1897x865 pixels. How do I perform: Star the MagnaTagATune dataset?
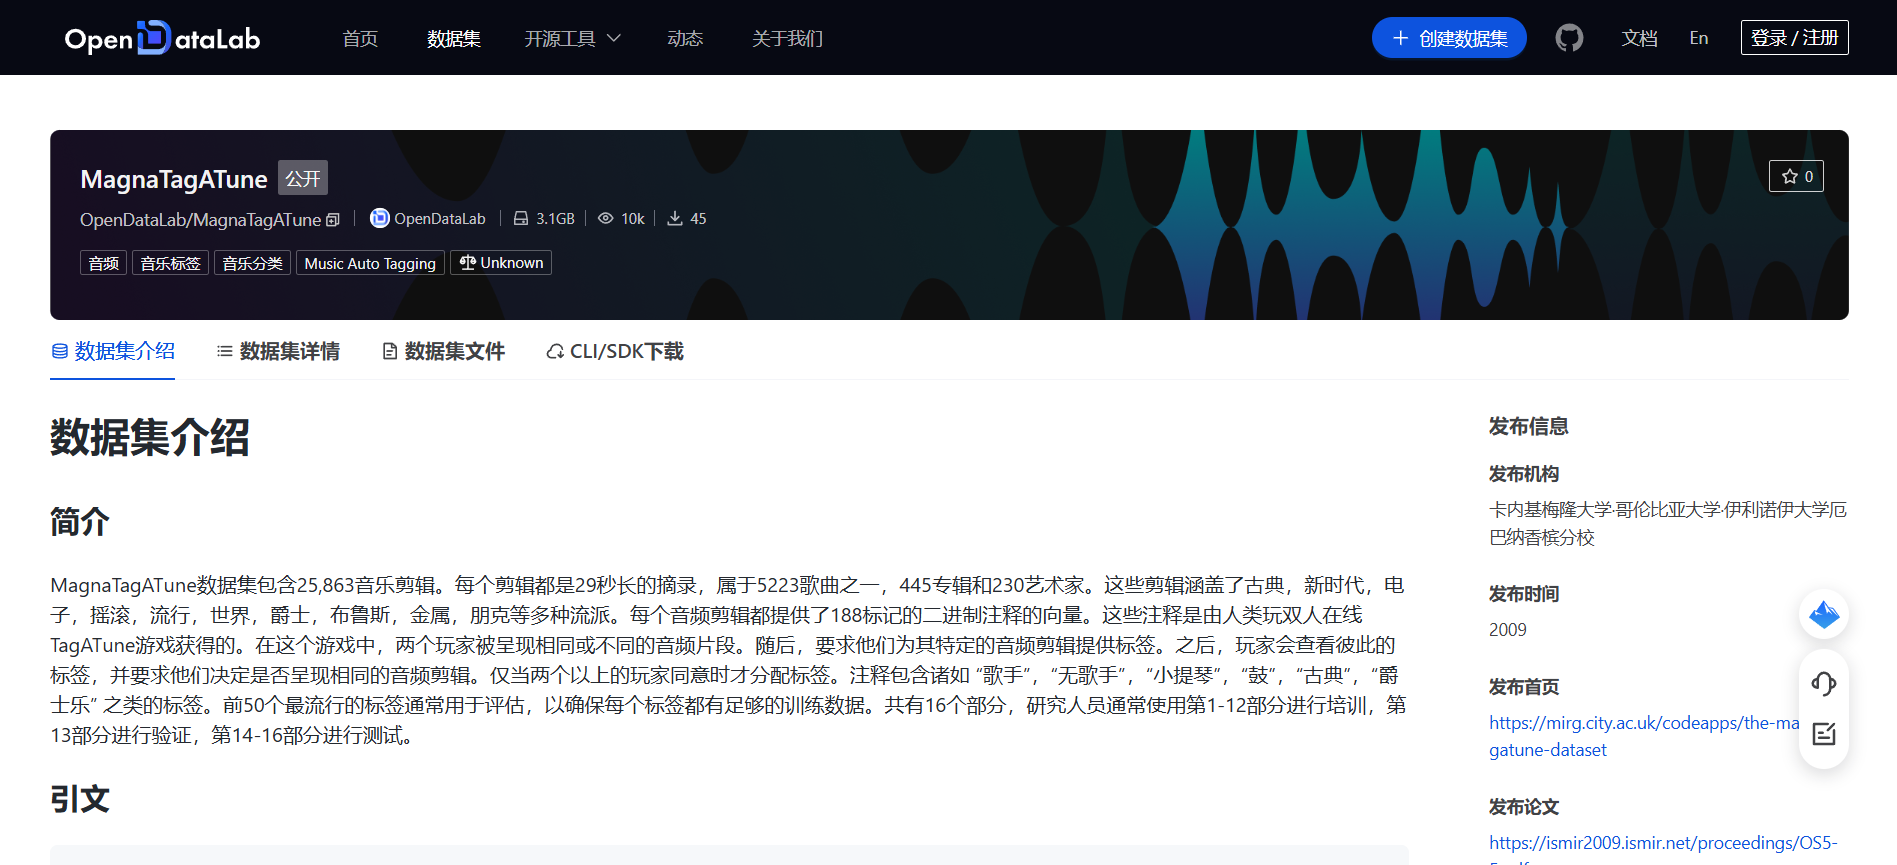(1797, 176)
